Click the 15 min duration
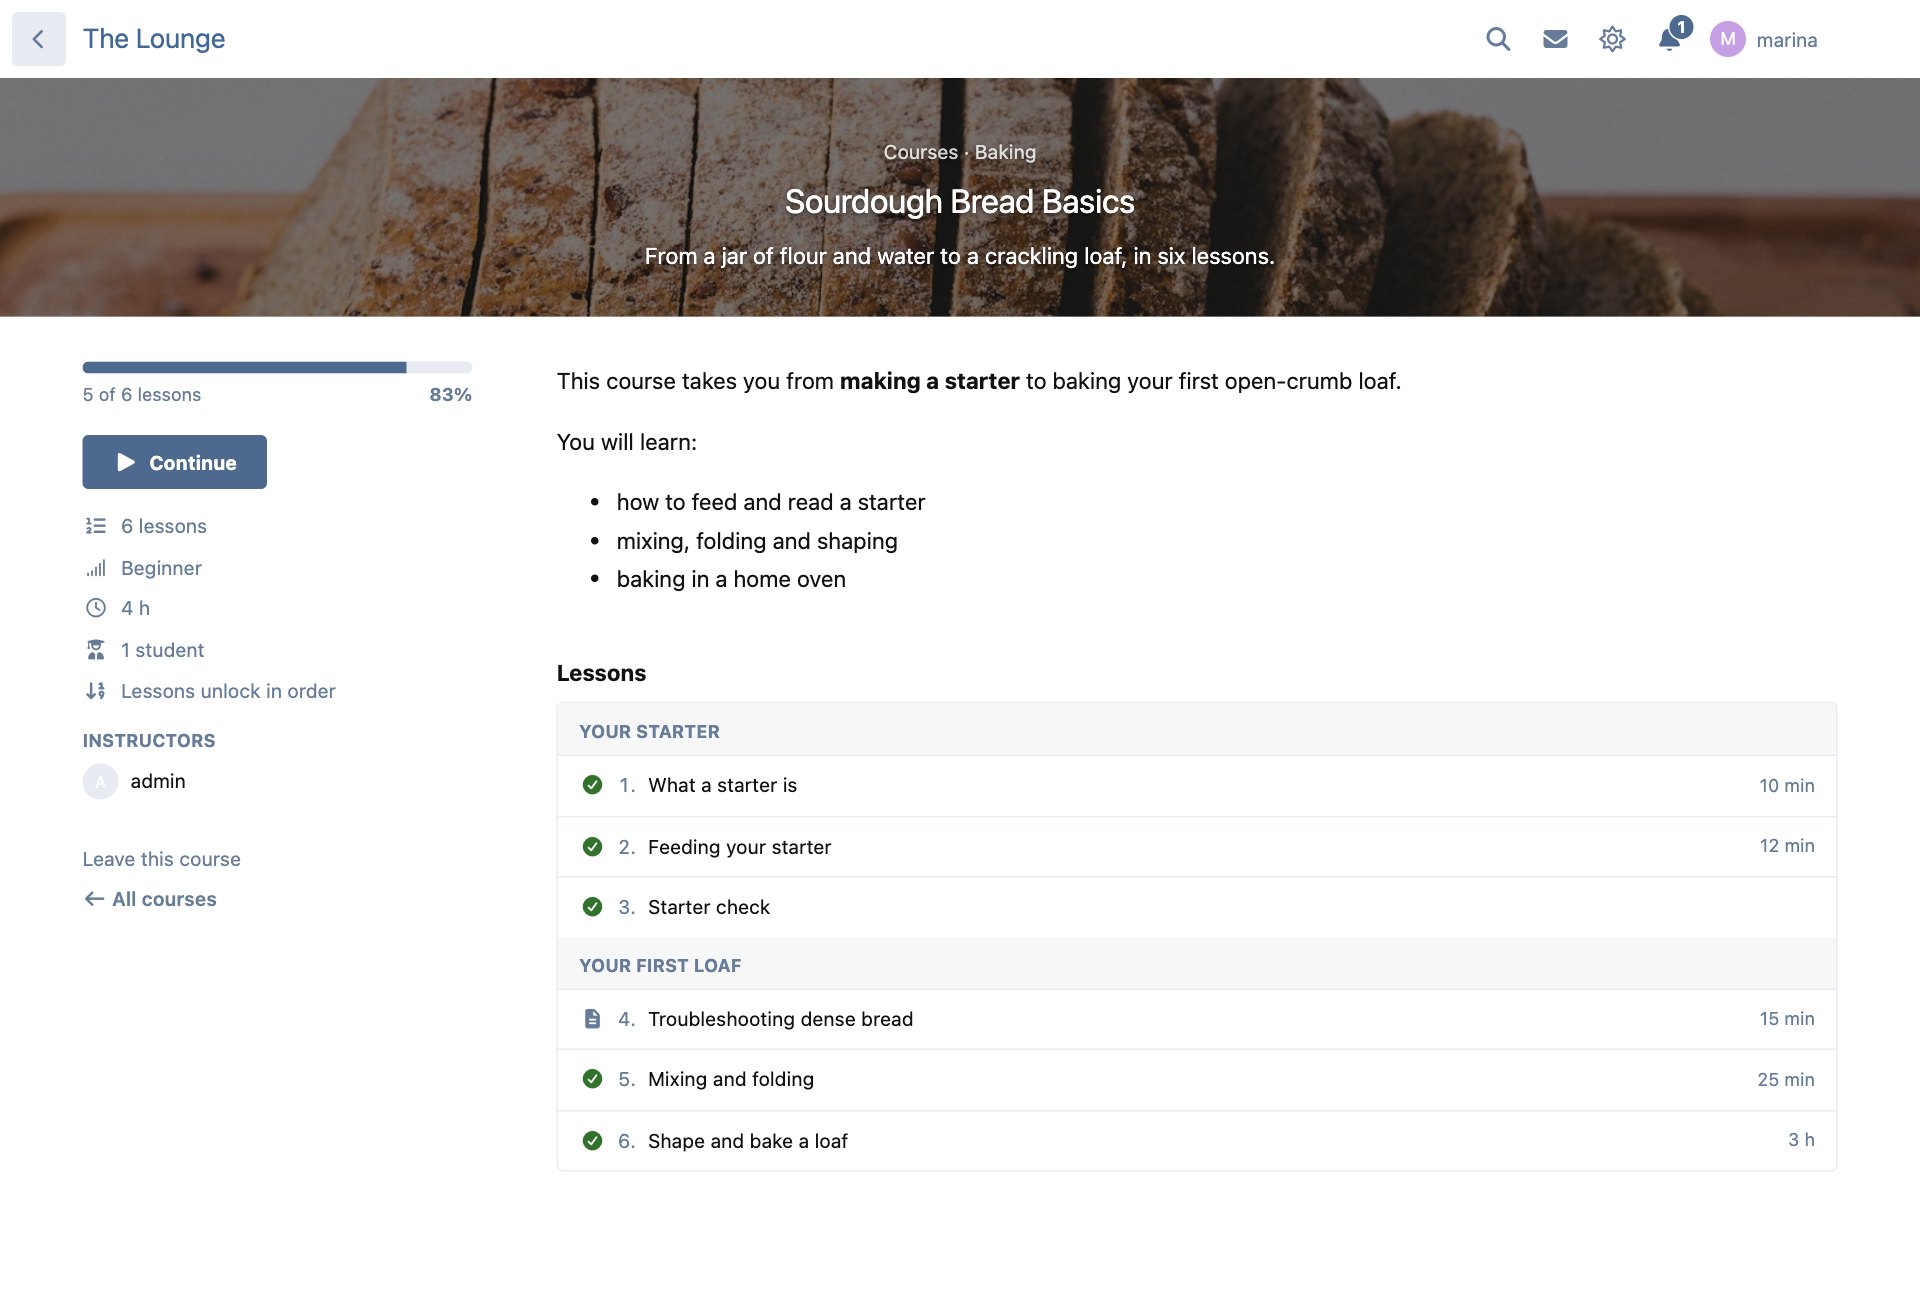Screen dimensions: 1920x1290 coord(1786,1019)
